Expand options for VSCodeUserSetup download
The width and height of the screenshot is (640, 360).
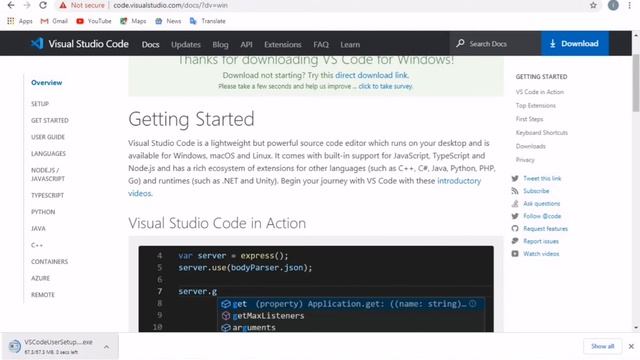(x=107, y=347)
